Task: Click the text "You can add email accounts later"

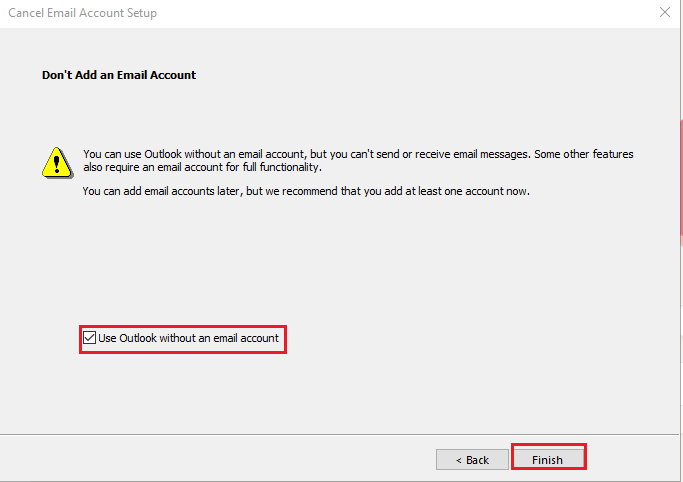Action: pyautogui.click(x=161, y=191)
